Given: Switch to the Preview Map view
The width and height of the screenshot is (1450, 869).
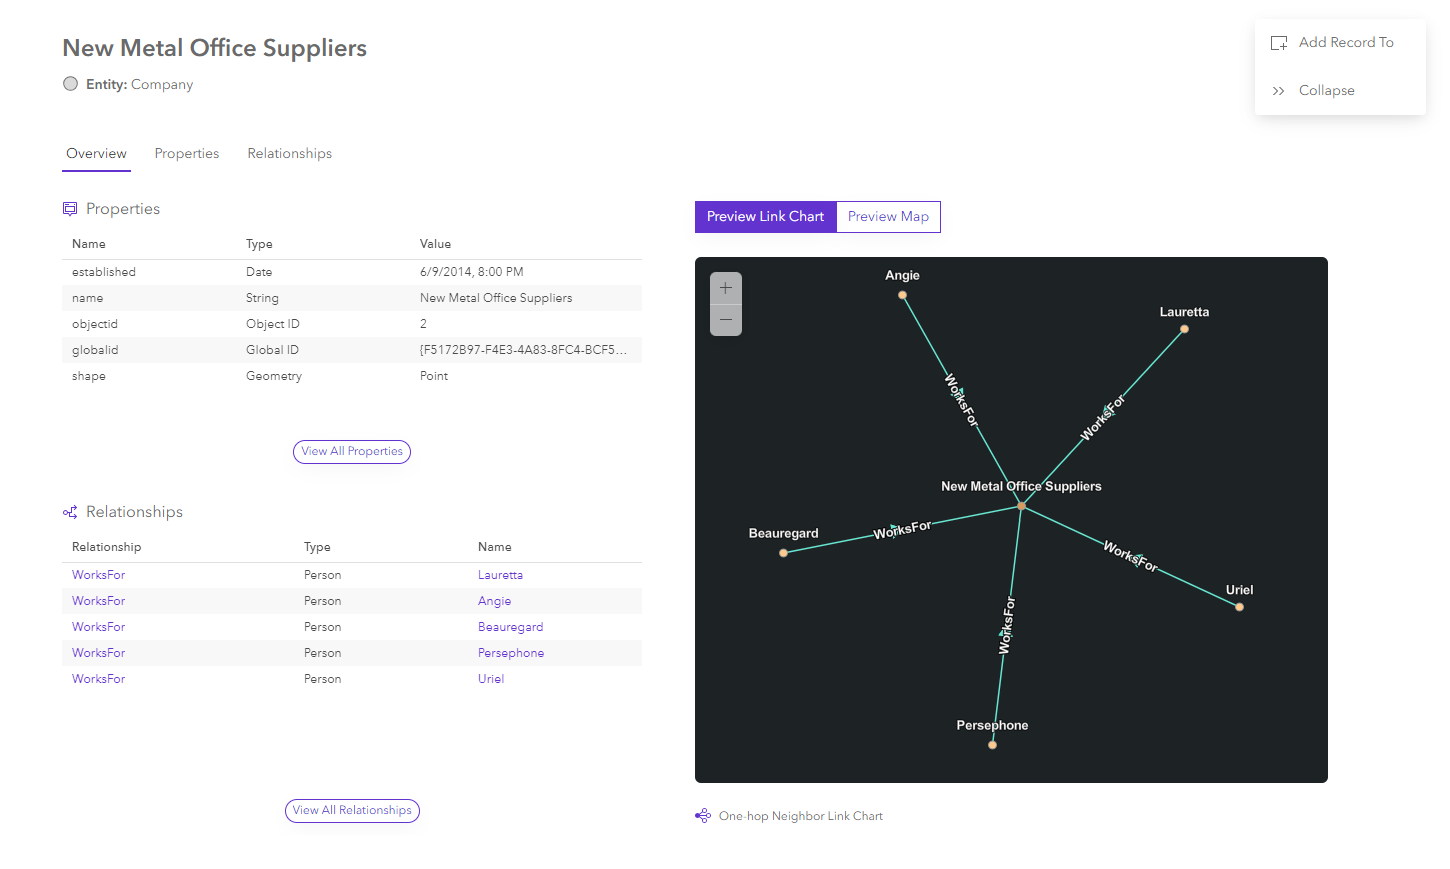Looking at the screenshot, I should 888,216.
